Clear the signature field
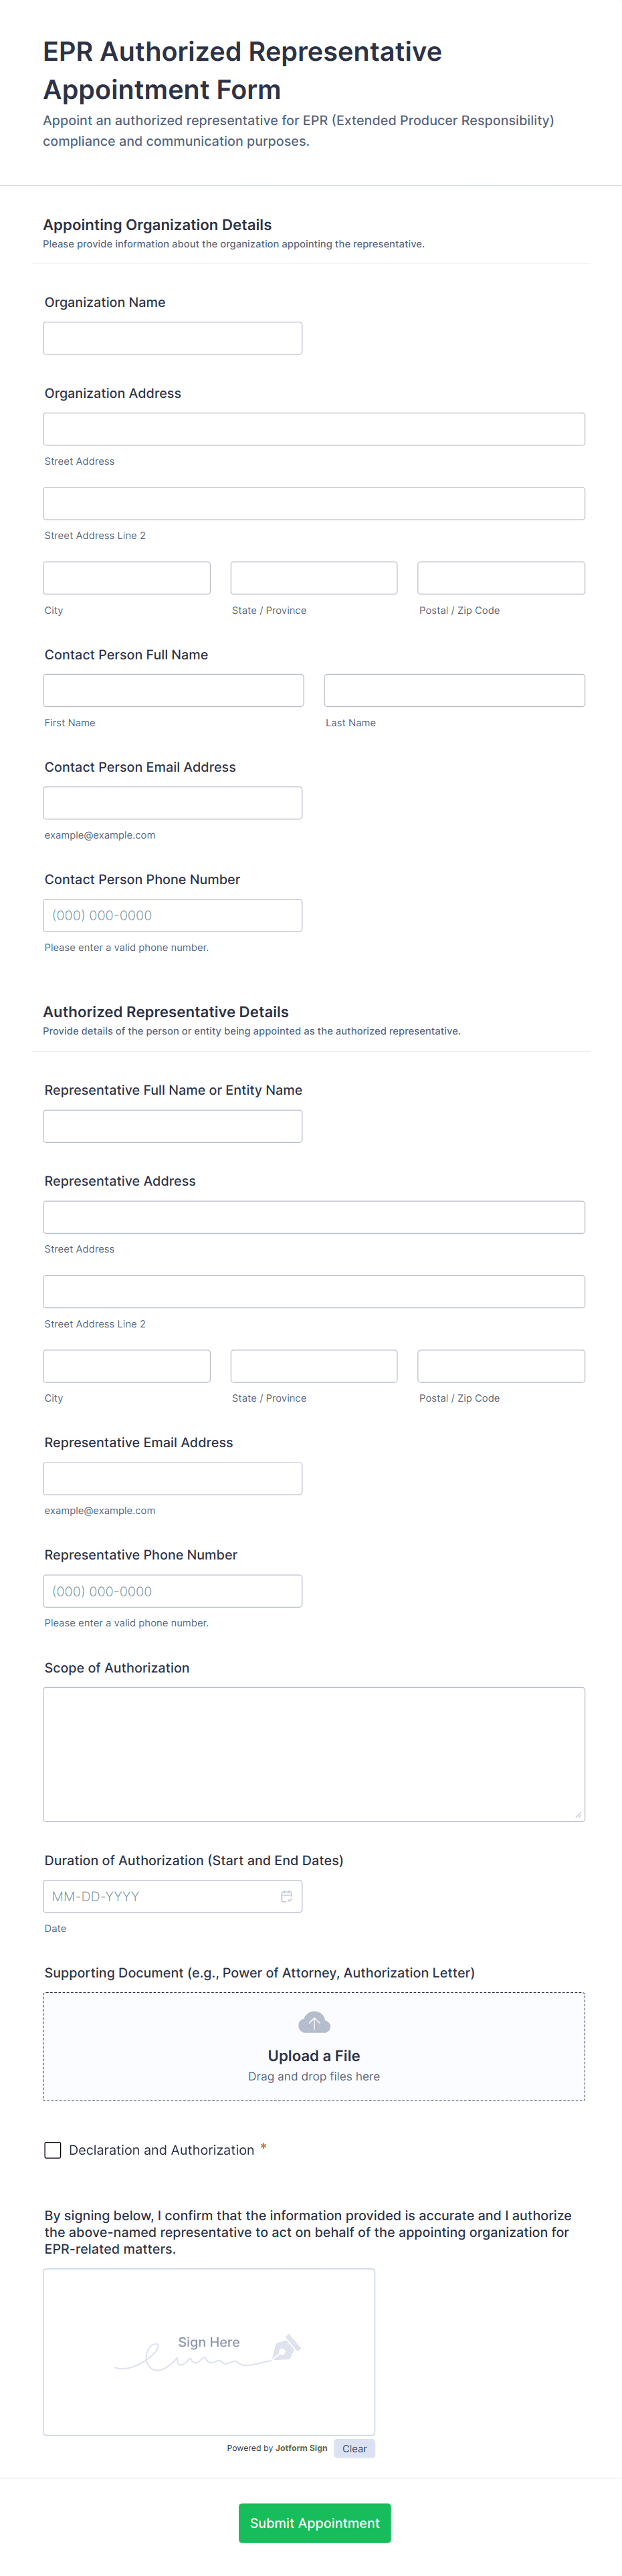622x2576 pixels. click(354, 2448)
